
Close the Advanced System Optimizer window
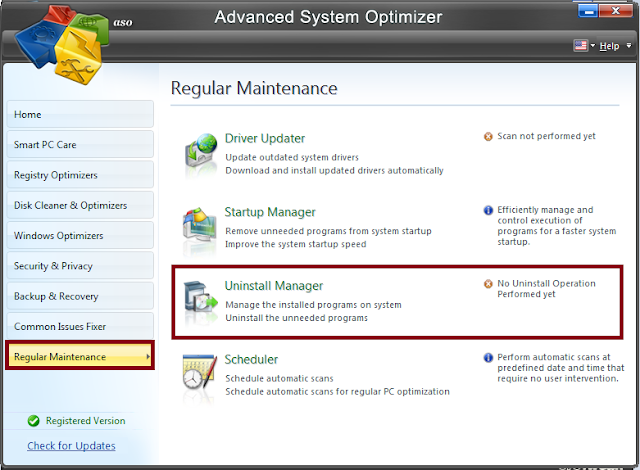coord(616,11)
